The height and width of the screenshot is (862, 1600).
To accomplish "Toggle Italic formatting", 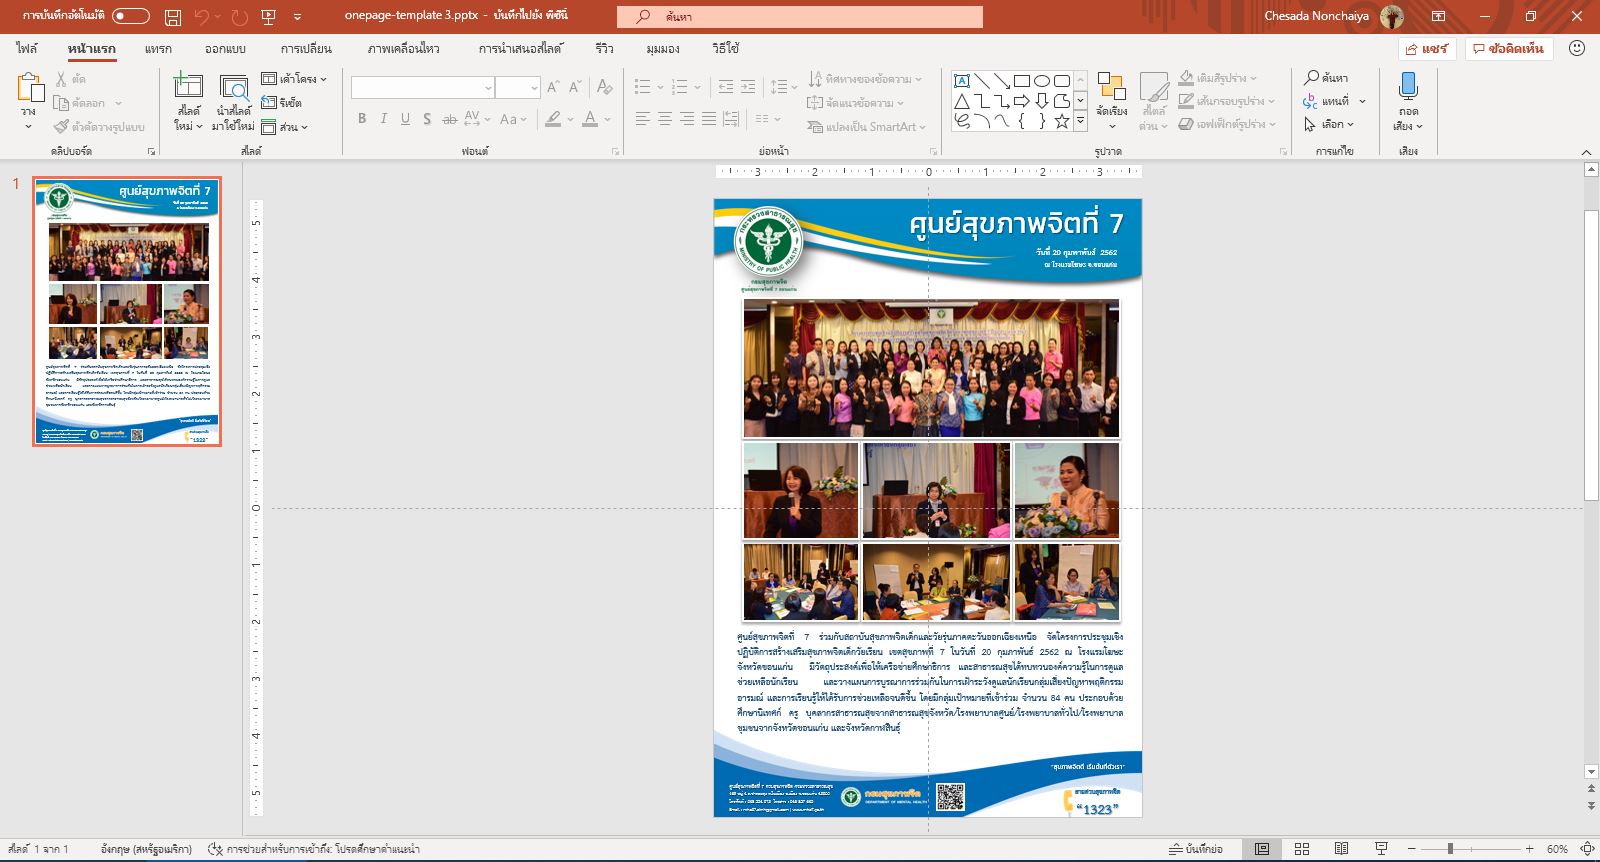I will pyautogui.click(x=383, y=119).
